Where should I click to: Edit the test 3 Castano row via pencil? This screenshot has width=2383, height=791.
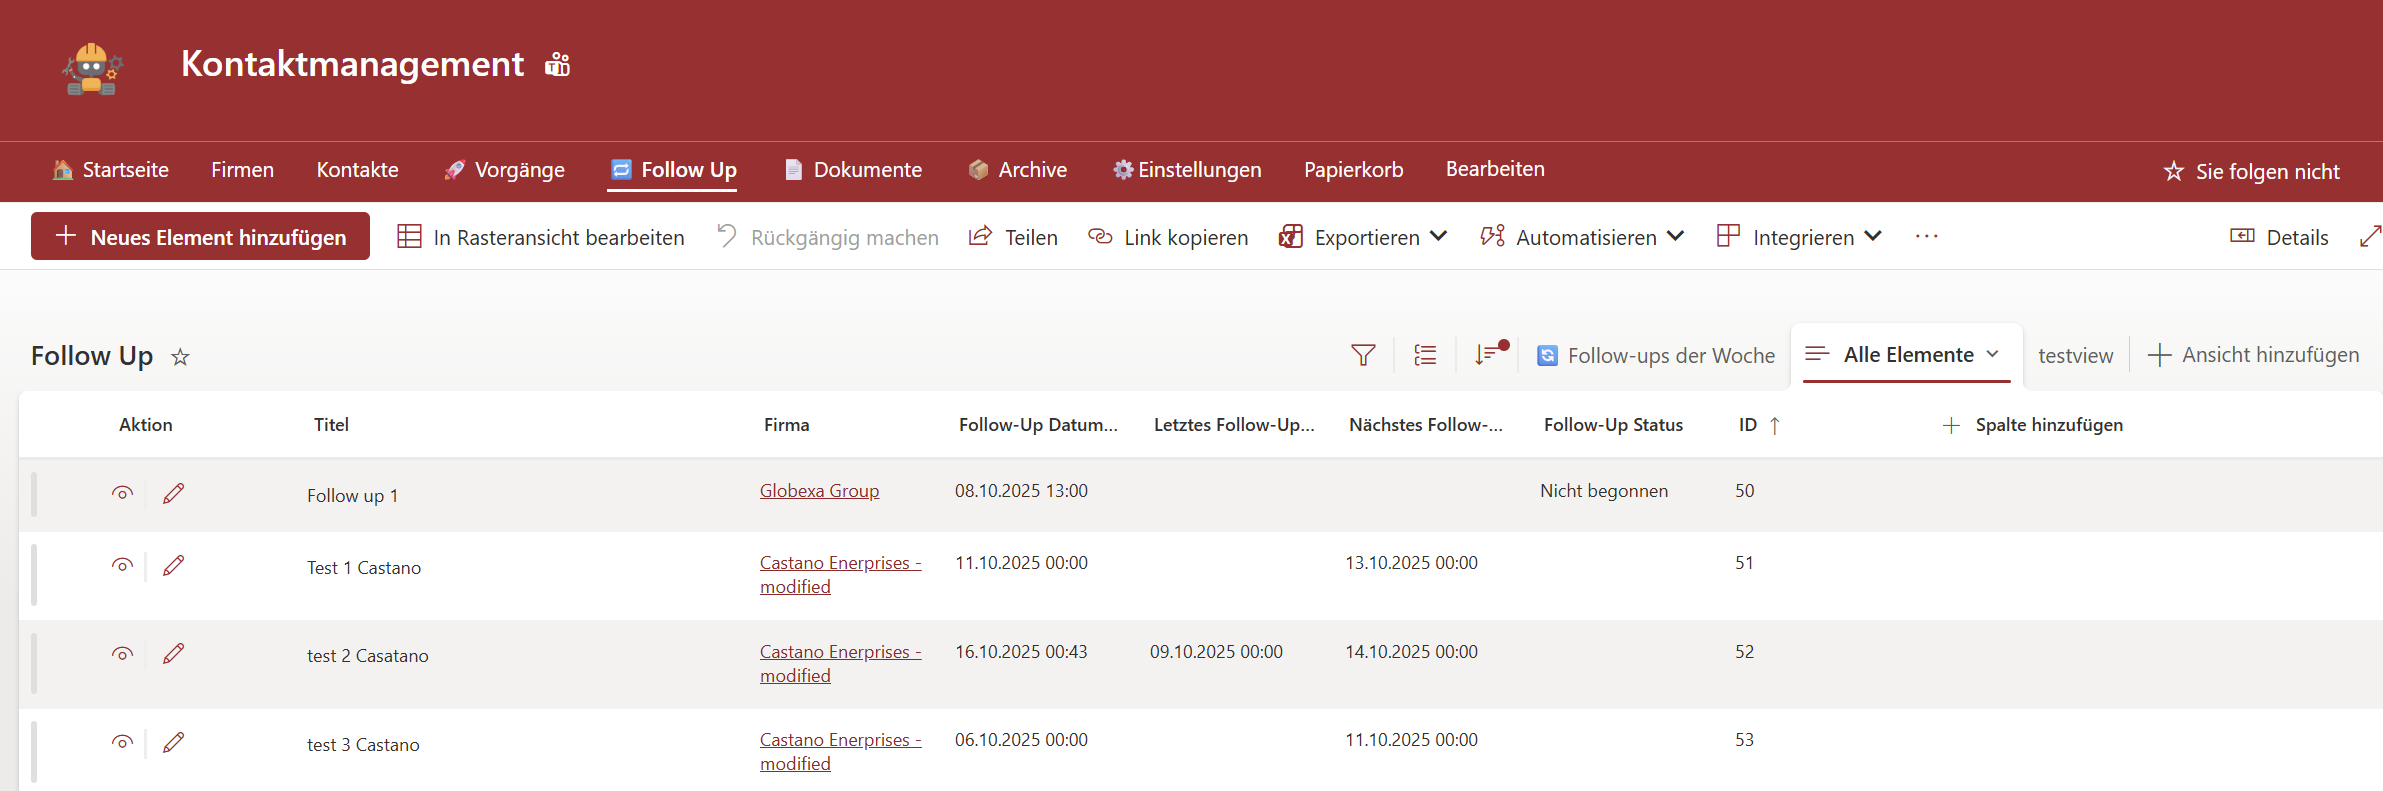point(174,742)
